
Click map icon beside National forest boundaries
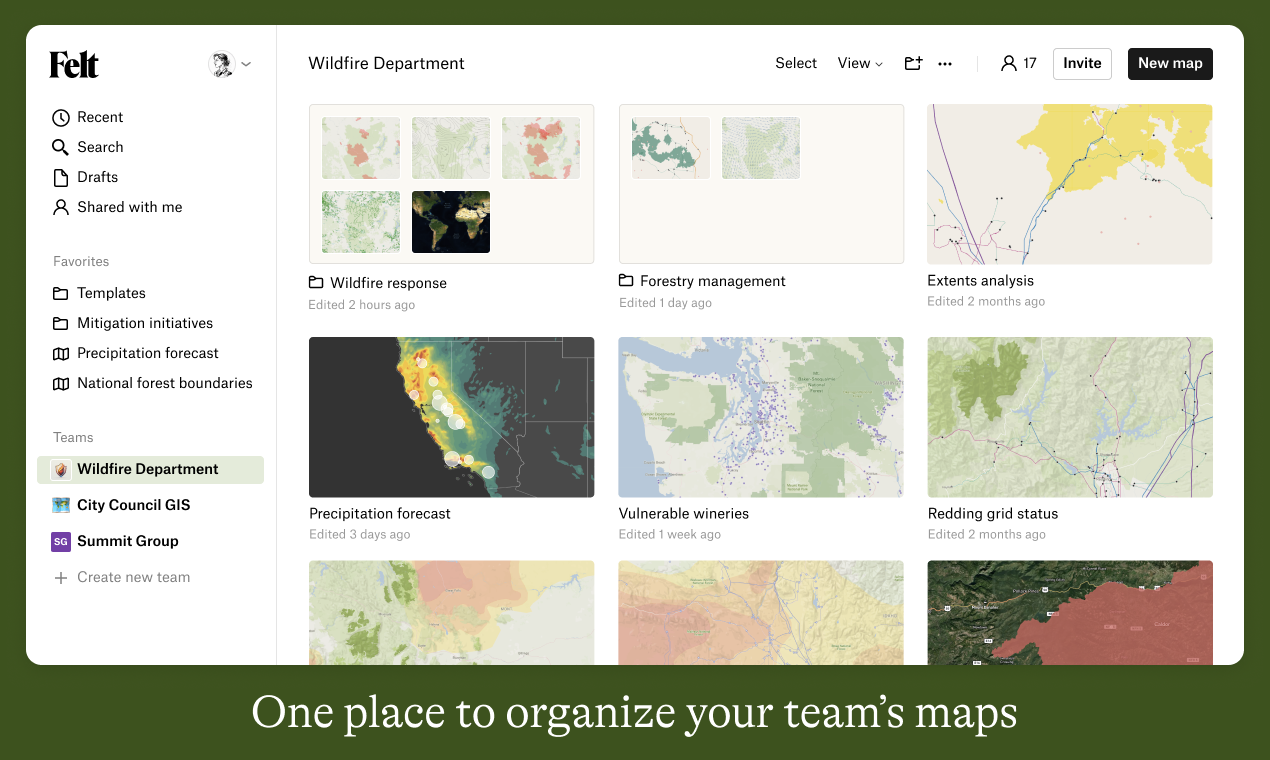tap(61, 384)
